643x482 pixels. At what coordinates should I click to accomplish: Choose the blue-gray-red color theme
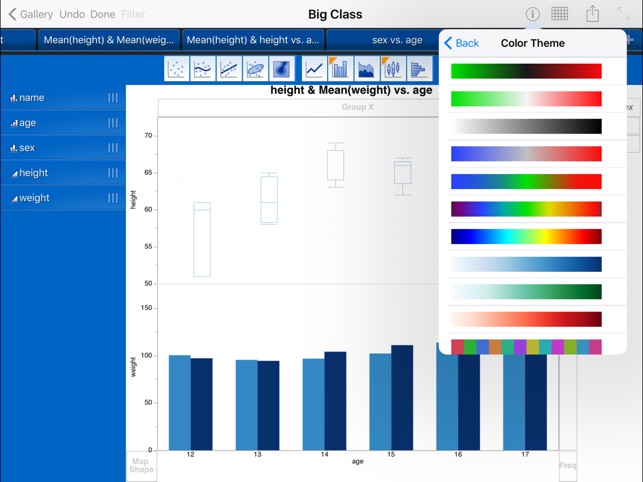click(x=526, y=154)
